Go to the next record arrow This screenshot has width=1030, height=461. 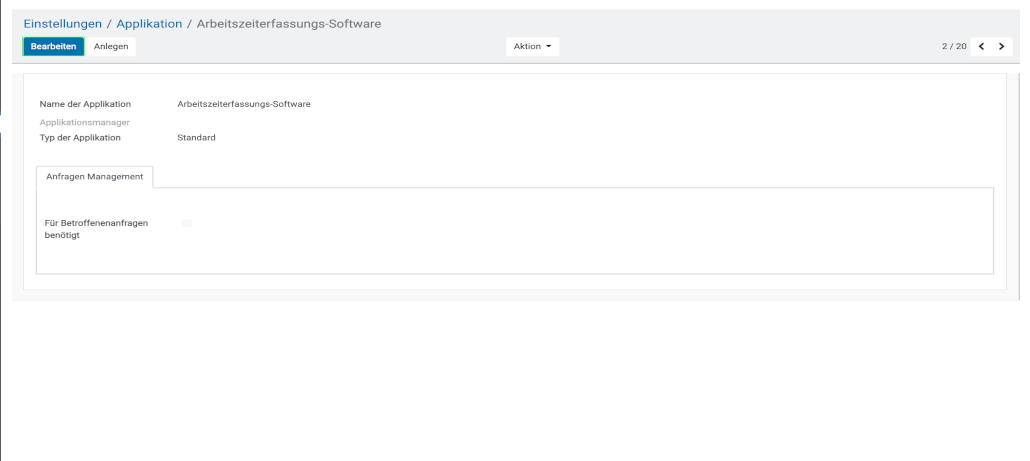[1001, 46]
